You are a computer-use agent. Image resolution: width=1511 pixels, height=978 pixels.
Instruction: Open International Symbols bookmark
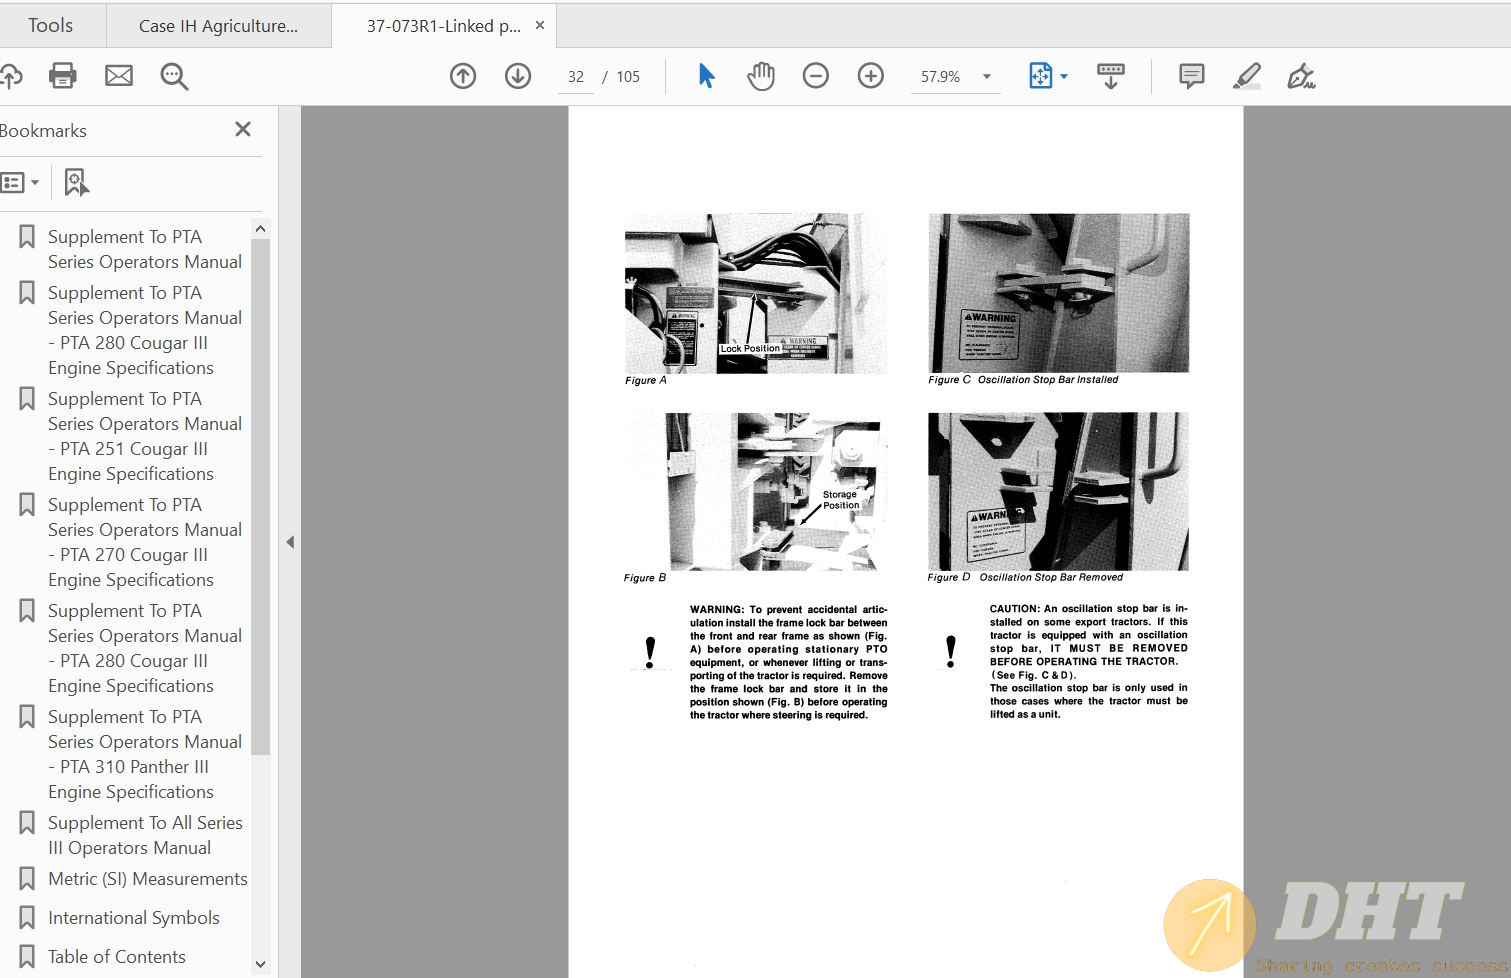134,917
